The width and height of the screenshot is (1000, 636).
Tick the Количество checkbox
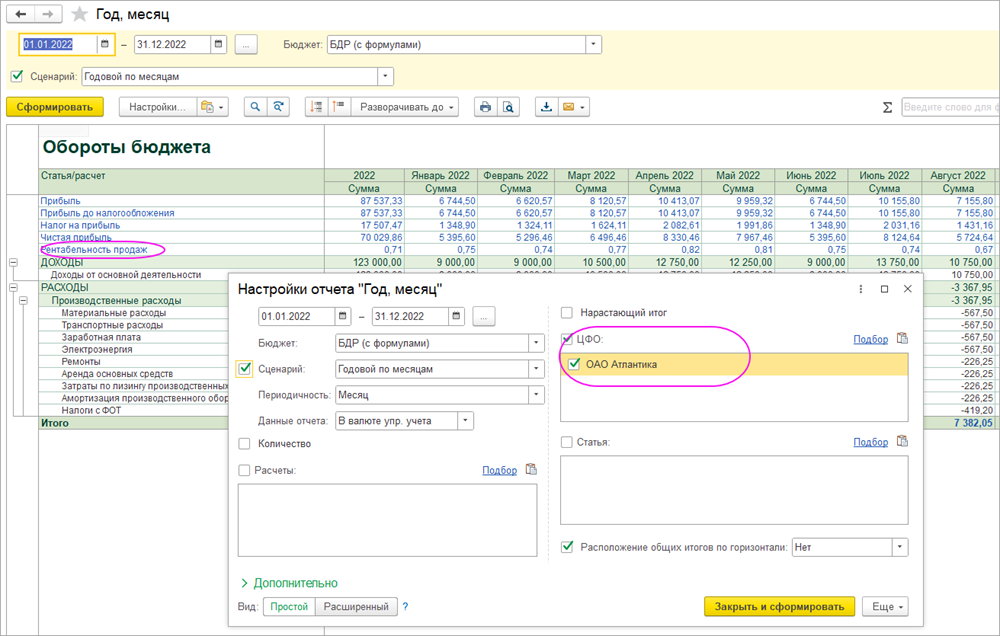click(245, 444)
